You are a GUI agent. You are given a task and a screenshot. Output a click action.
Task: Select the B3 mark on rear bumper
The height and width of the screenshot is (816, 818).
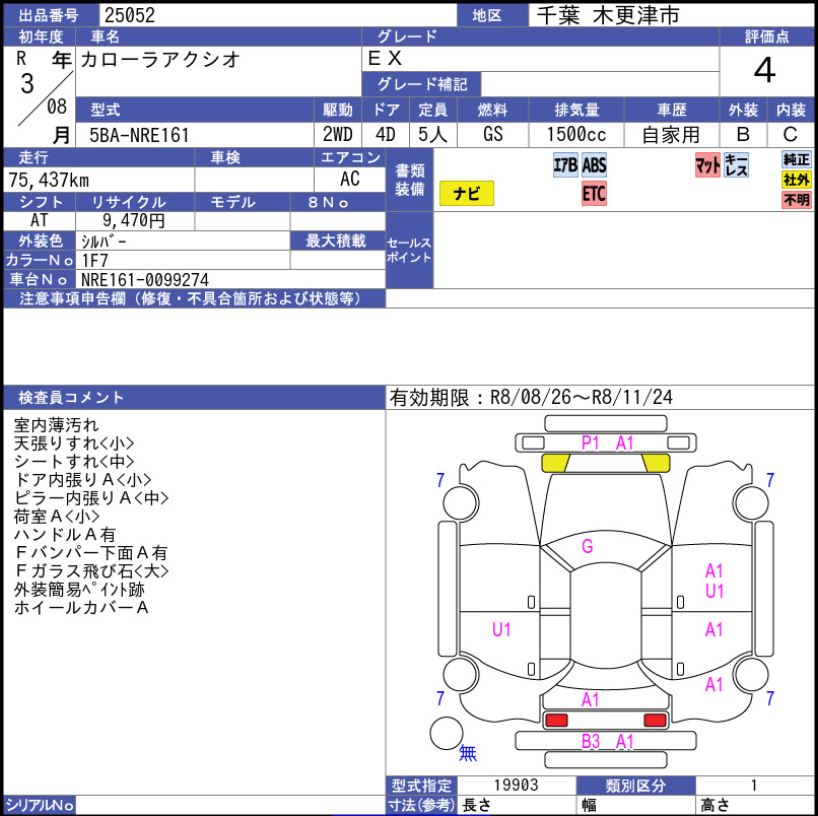pyautogui.click(x=591, y=741)
